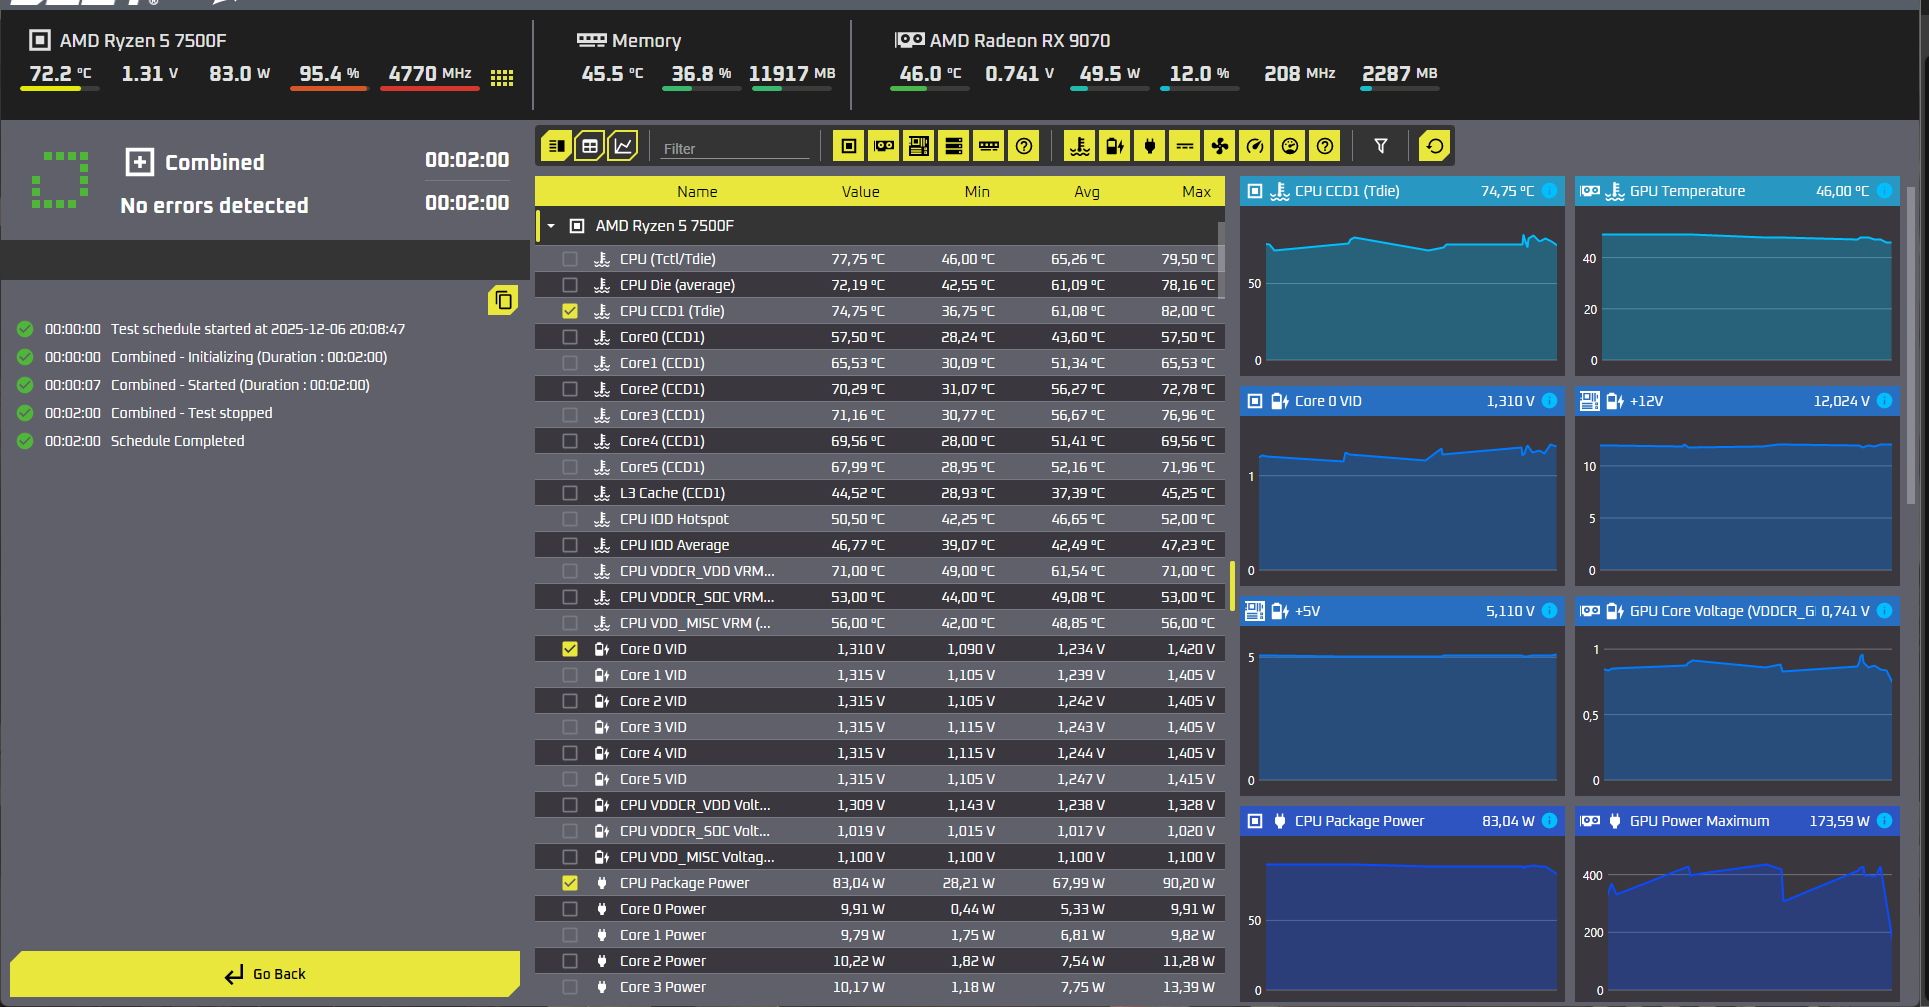Click the Combined test icon
The width and height of the screenshot is (1929, 1007).
pyautogui.click(x=140, y=162)
